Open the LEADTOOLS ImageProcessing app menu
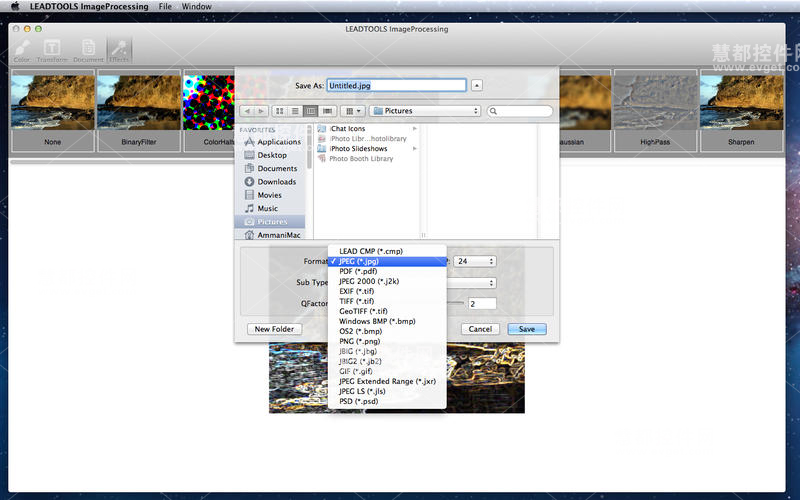The width and height of the screenshot is (800, 500). tap(89, 6)
